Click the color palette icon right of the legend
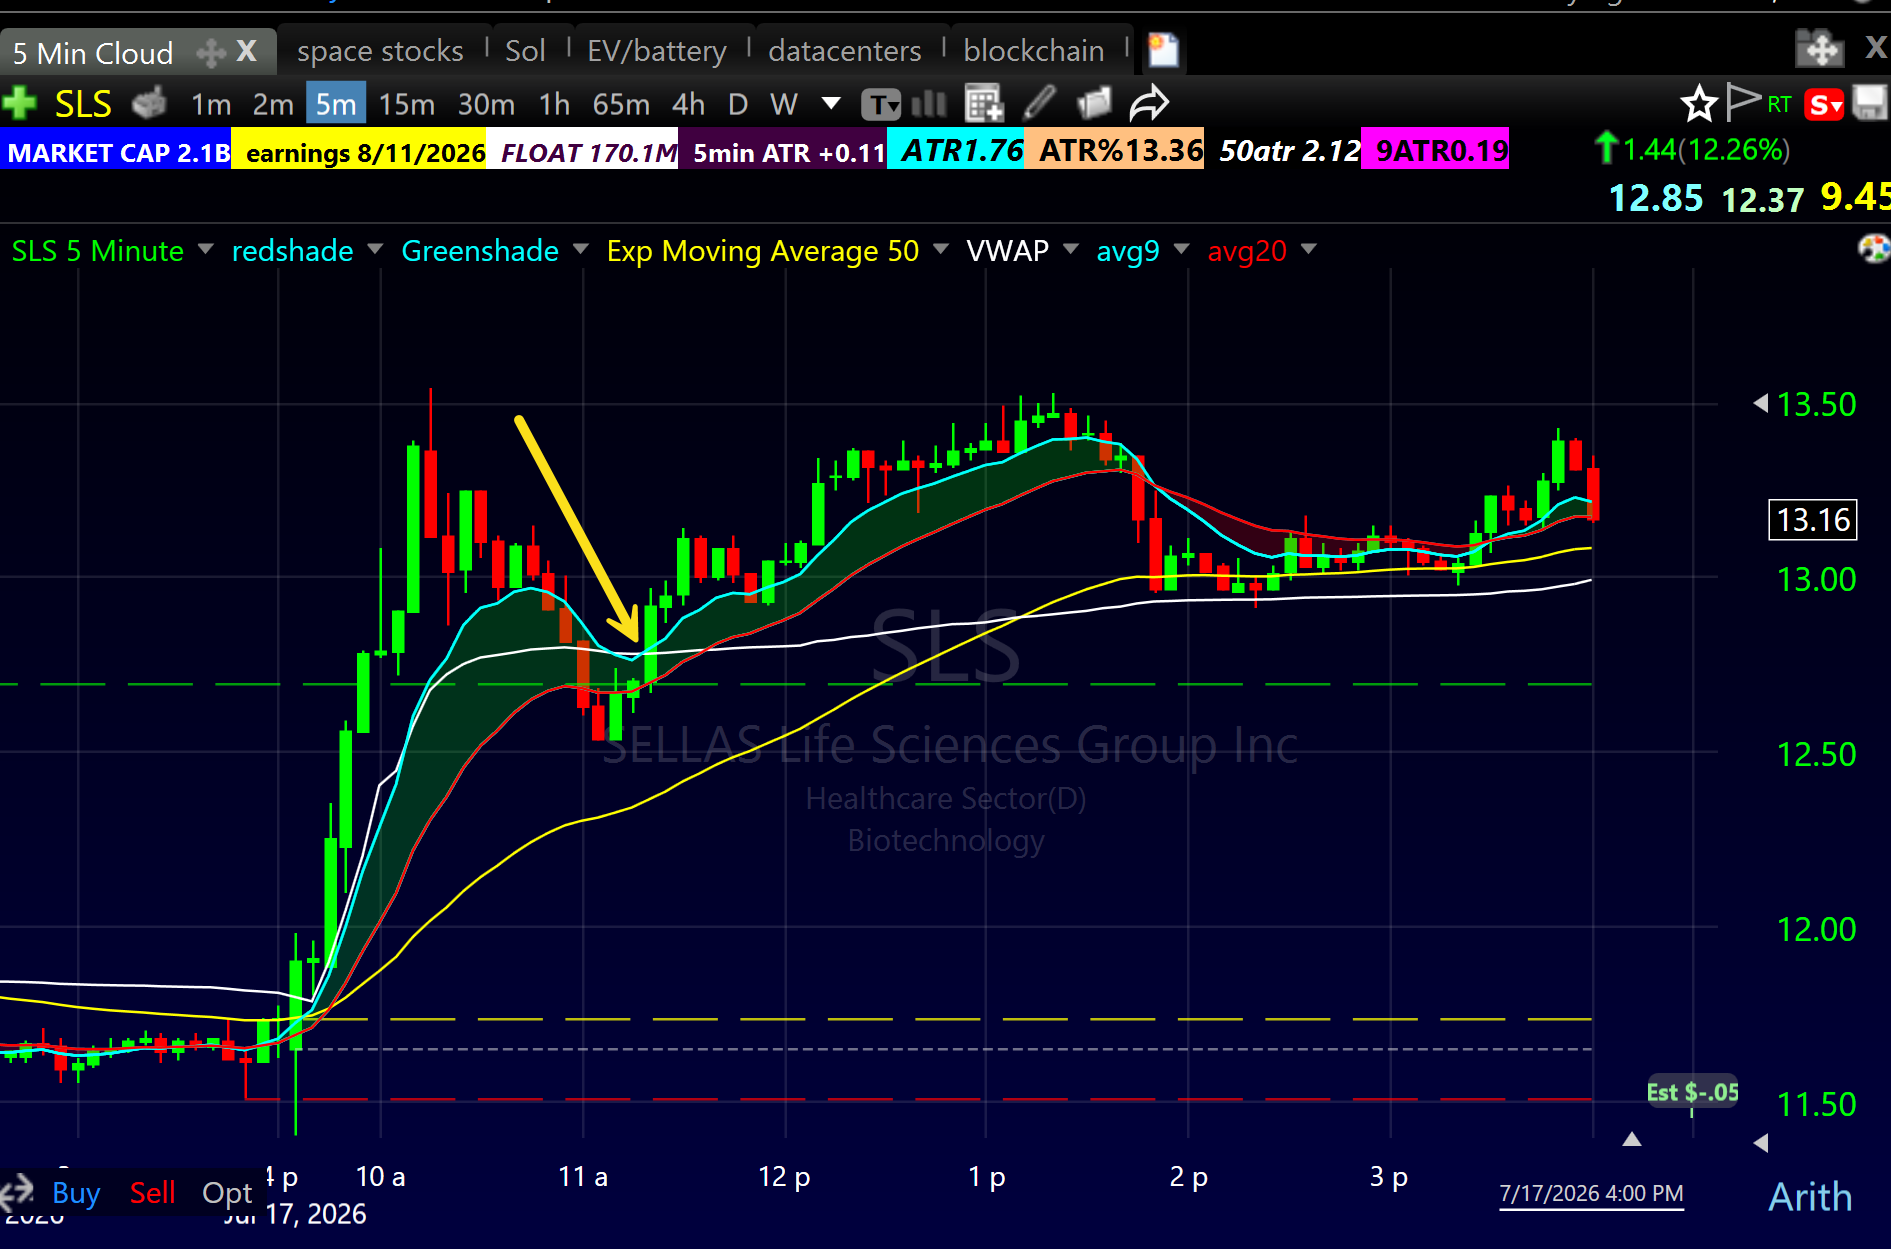1891x1249 pixels. click(x=1873, y=248)
